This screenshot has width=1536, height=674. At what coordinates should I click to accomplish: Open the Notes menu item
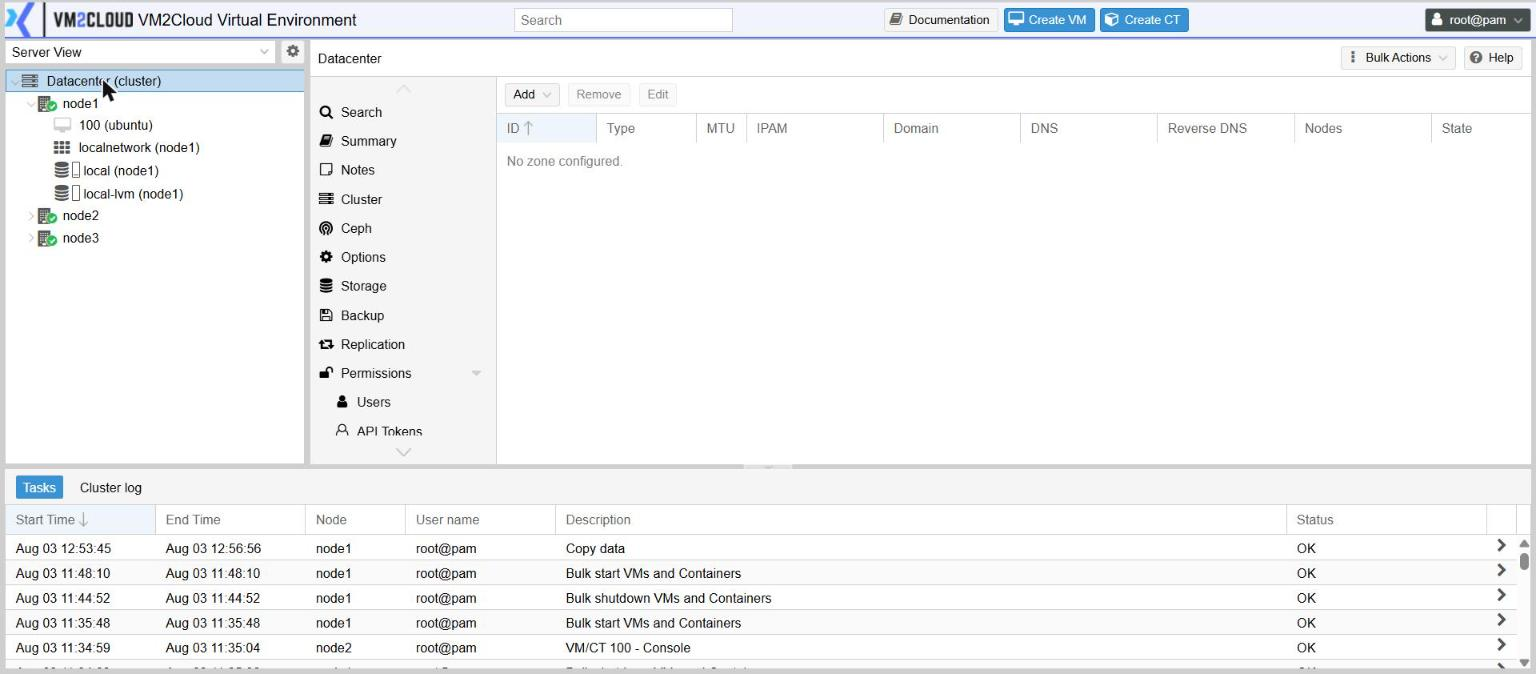point(357,170)
